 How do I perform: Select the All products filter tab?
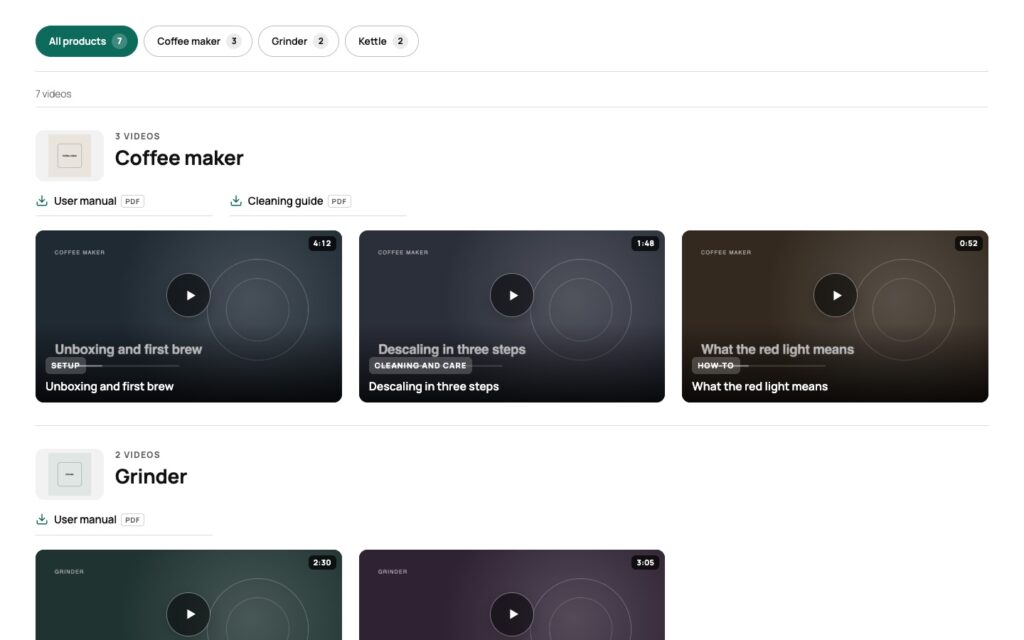(x=86, y=41)
